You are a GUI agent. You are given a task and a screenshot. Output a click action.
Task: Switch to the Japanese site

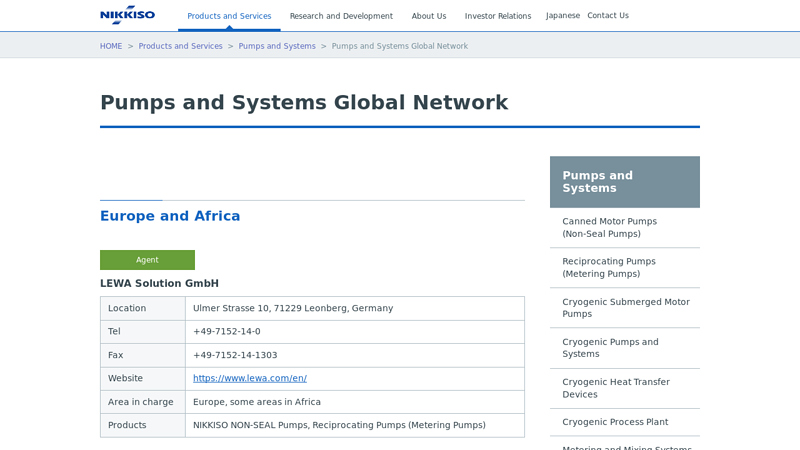pyautogui.click(x=563, y=15)
